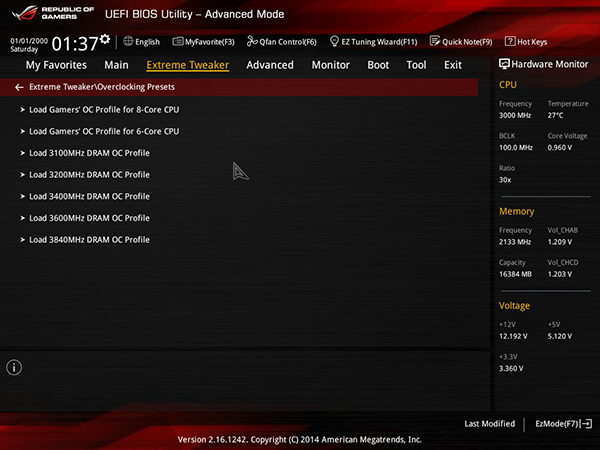Click +3.3V reading 3.360 V
This screenshot has height=450, width=600.
pos(511,368)
